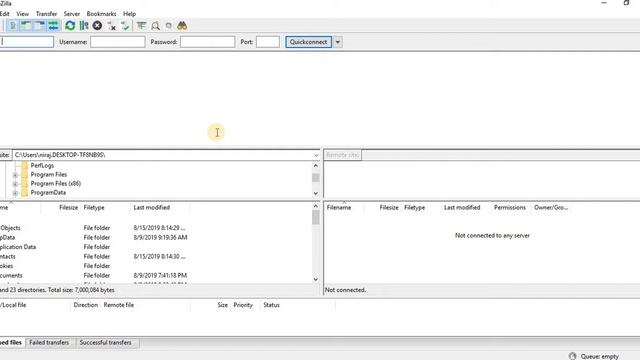Select the PerfLogs tree item
The image size is (640, 360).
pos(42,166)
